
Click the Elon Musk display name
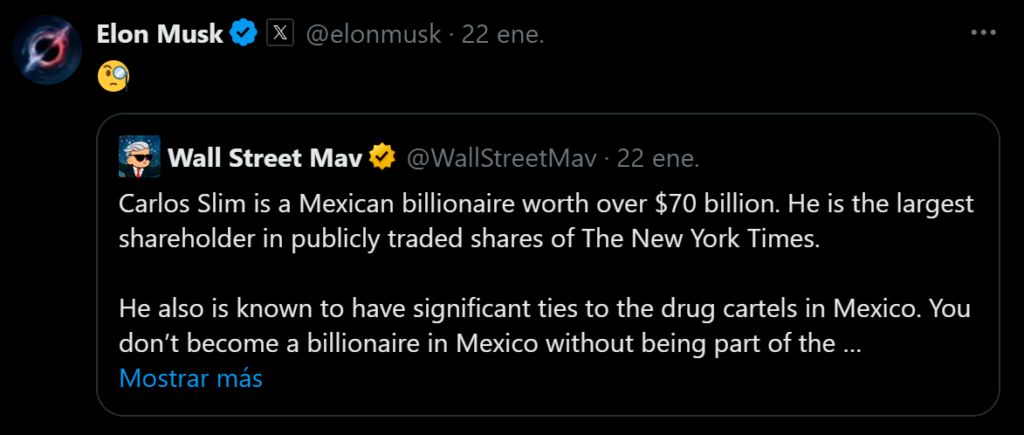tap(159, 35)
